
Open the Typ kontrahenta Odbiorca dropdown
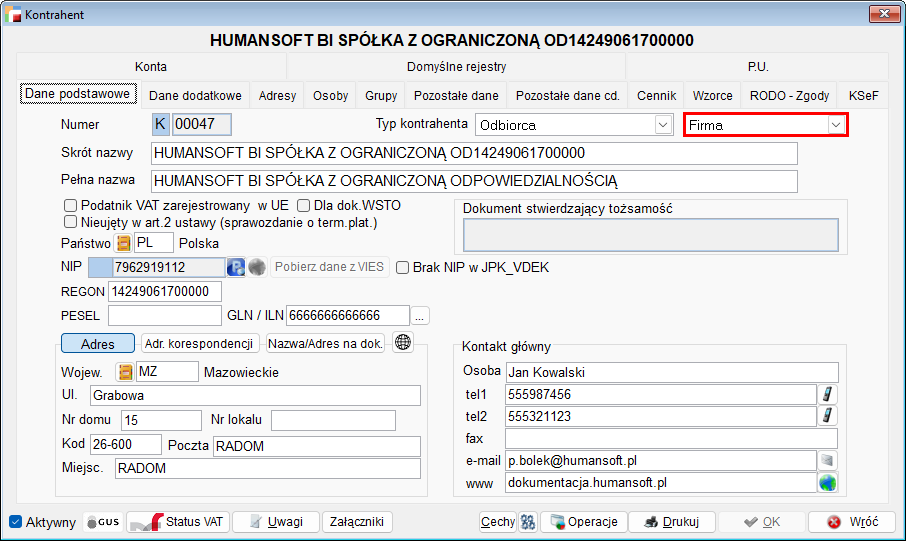pyautogui.click(x=661, y=125)
